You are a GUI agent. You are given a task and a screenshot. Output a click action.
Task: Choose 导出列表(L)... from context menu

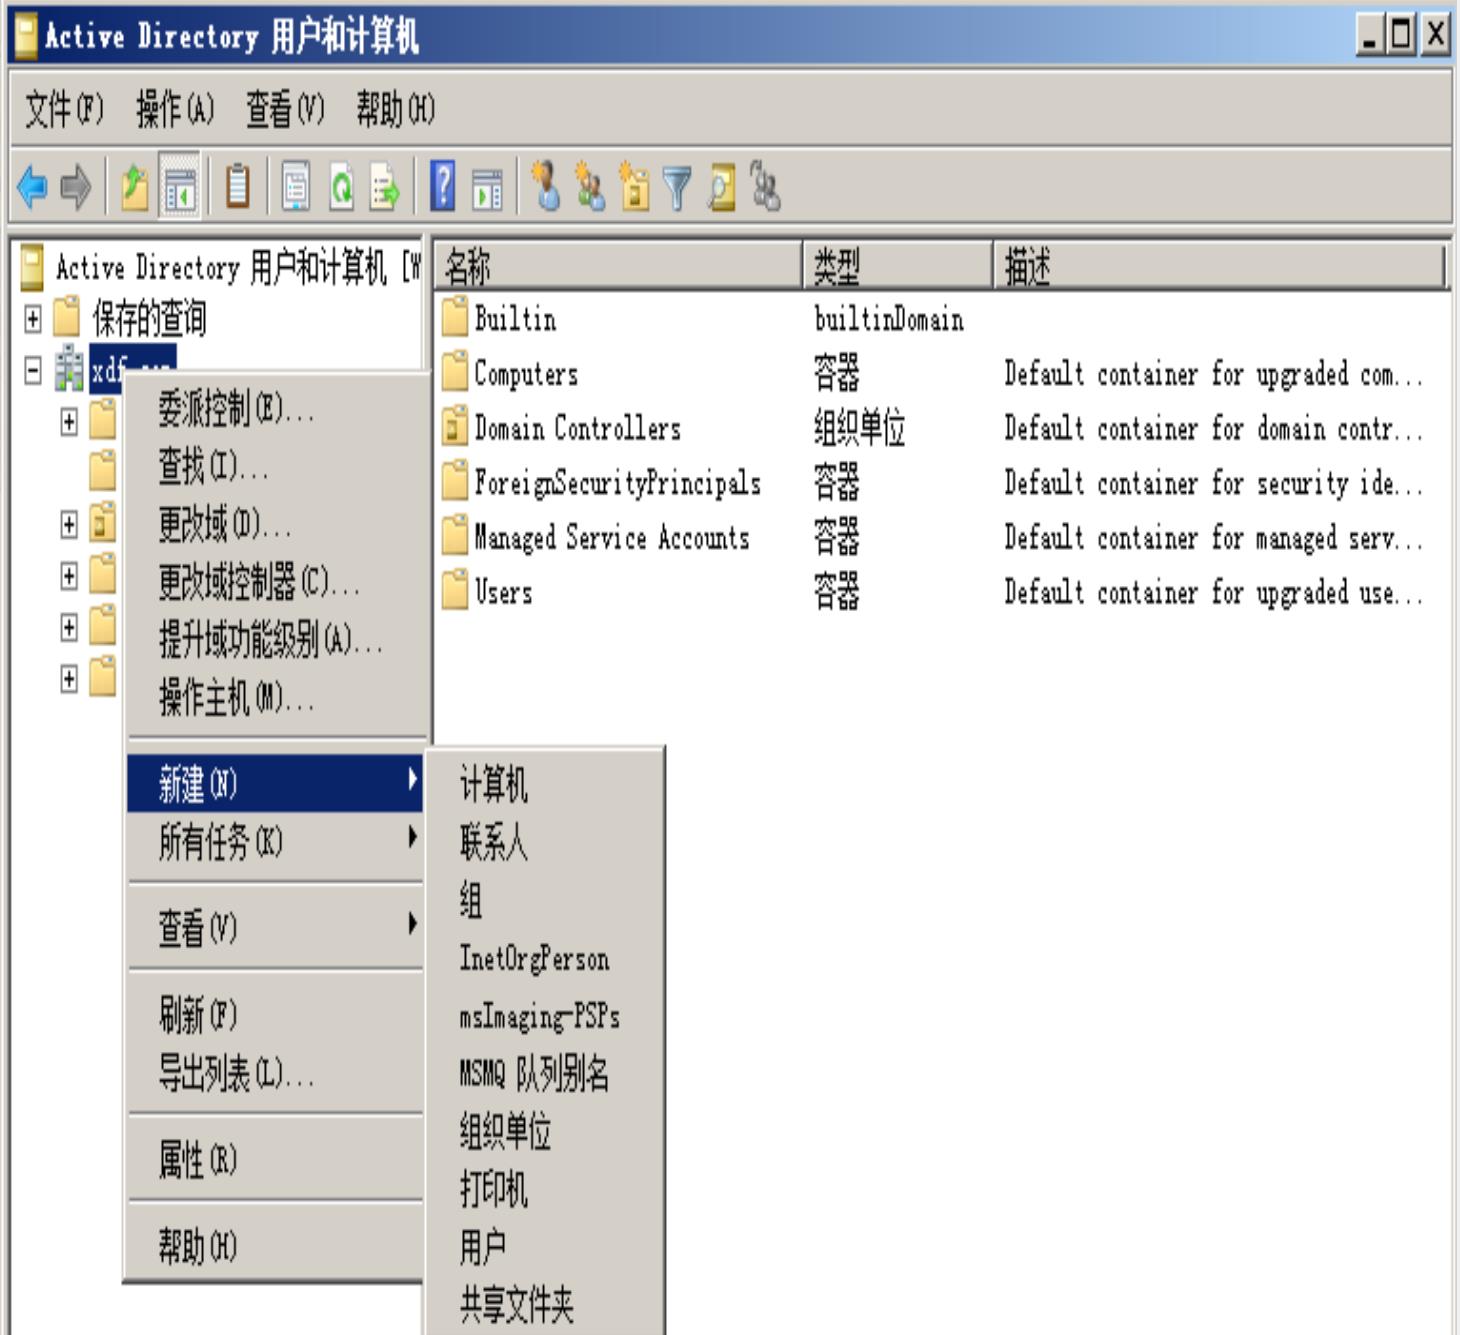(277, 1074)
